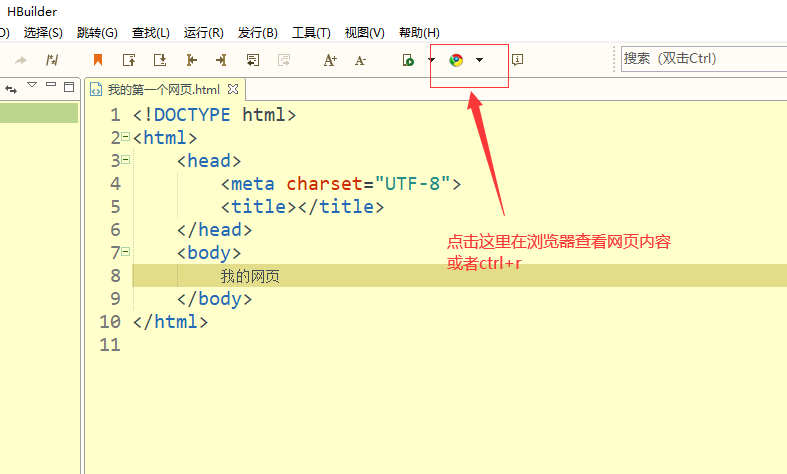Viewport: 787px width, 474px height.
Task: Preview page in Chrome browser icon
Action: coord(456,60)
